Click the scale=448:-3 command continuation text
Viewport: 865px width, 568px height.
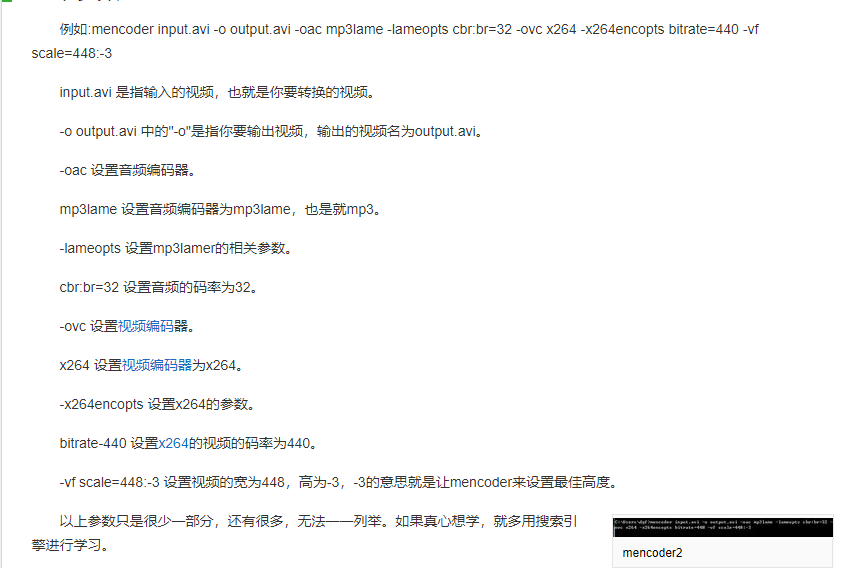pyautogui.click(x=72, y=53)
